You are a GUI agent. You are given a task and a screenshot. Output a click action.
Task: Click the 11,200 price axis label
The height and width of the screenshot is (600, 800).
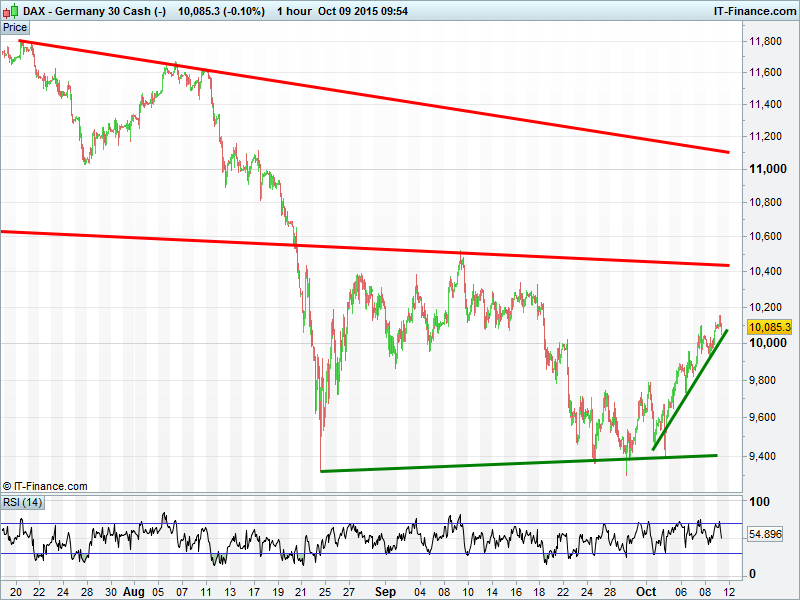coord(765,136)
